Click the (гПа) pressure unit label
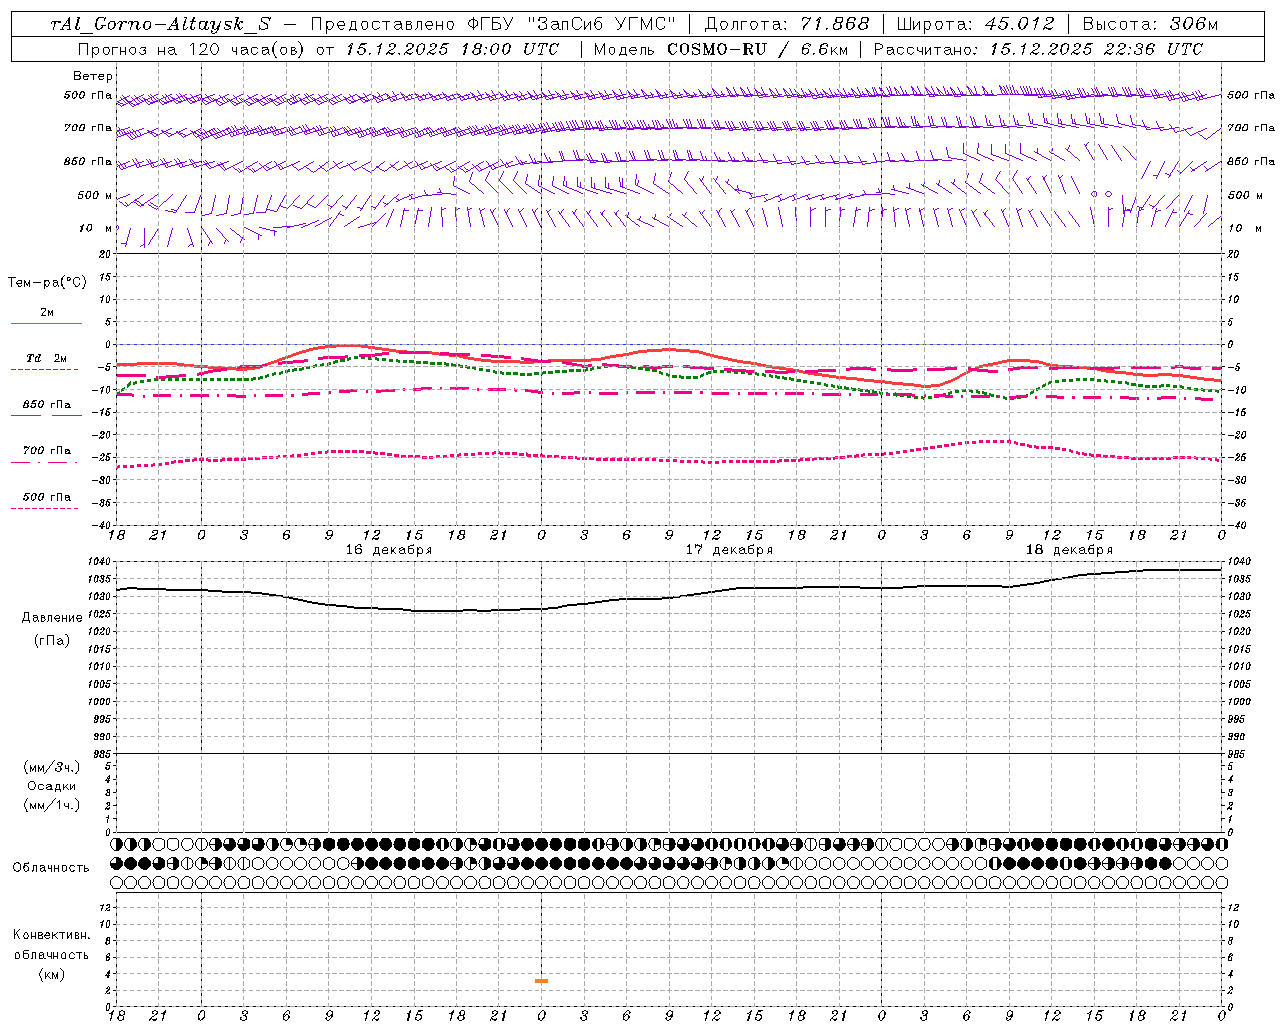Image resolution: width=1280 pixels, height=1024 pixels. [x=52, y=640]
